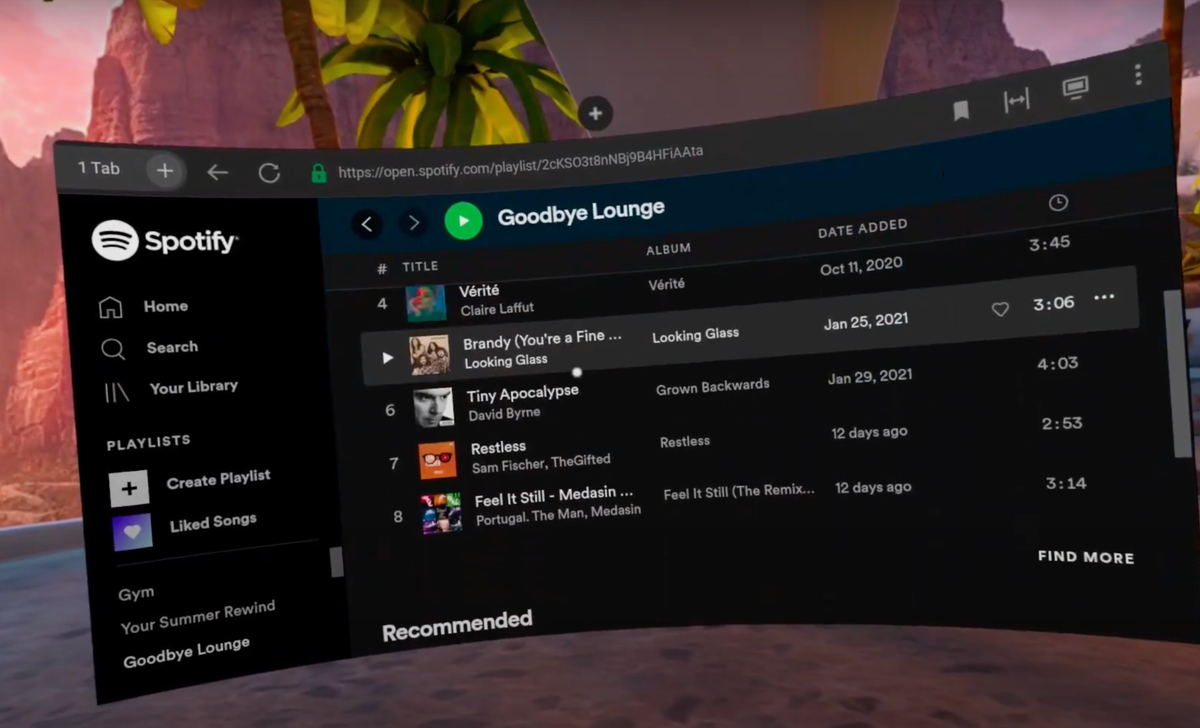Like Brandy song with heart icon

click(1000, 309)
